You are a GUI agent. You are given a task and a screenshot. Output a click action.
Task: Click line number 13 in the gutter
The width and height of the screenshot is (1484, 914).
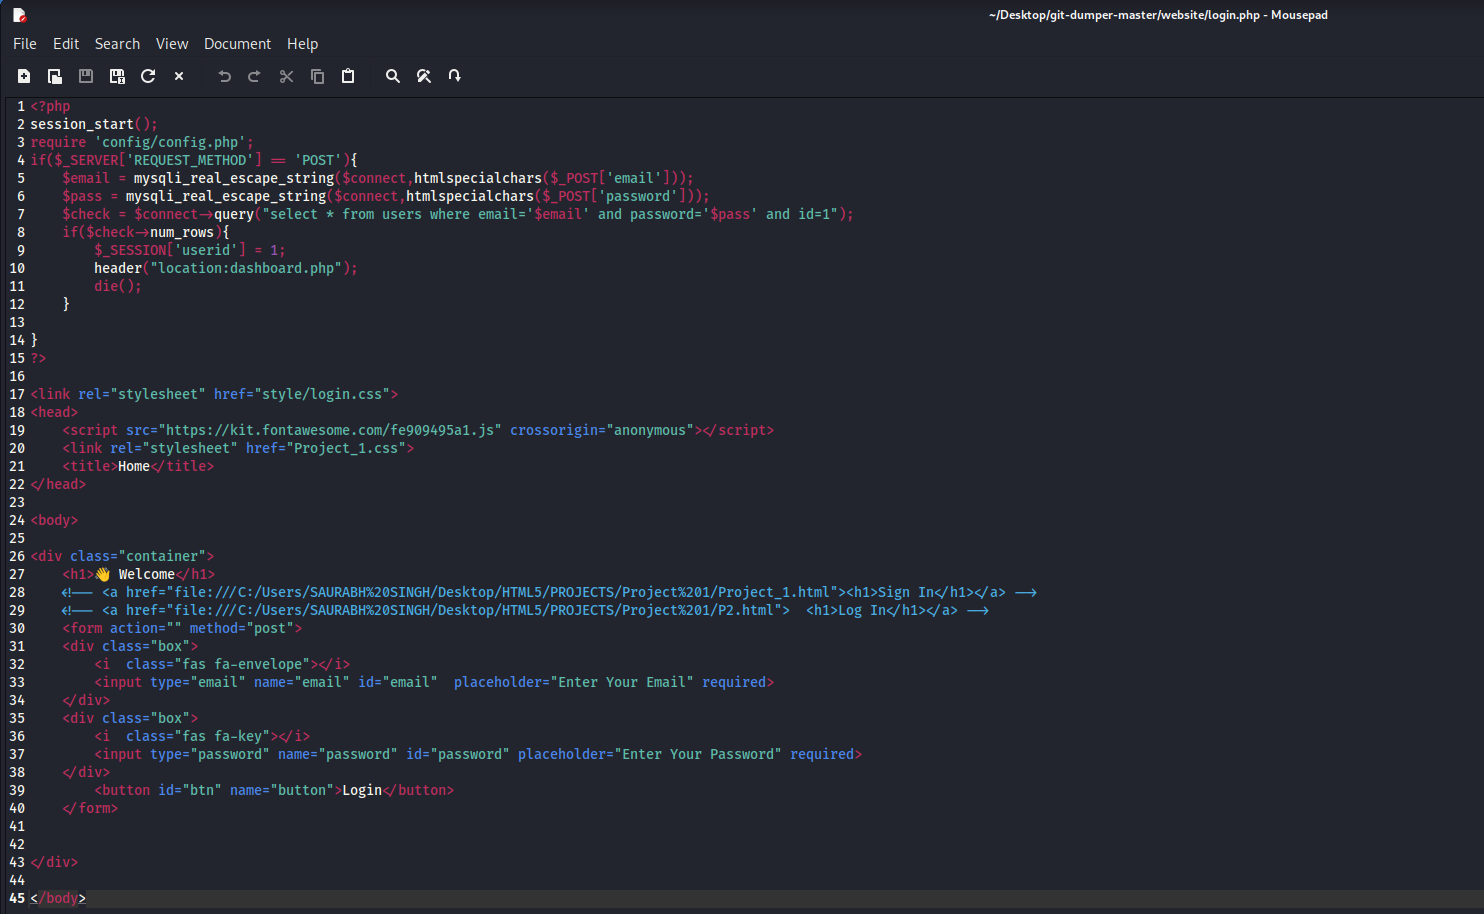click(17, 322)
